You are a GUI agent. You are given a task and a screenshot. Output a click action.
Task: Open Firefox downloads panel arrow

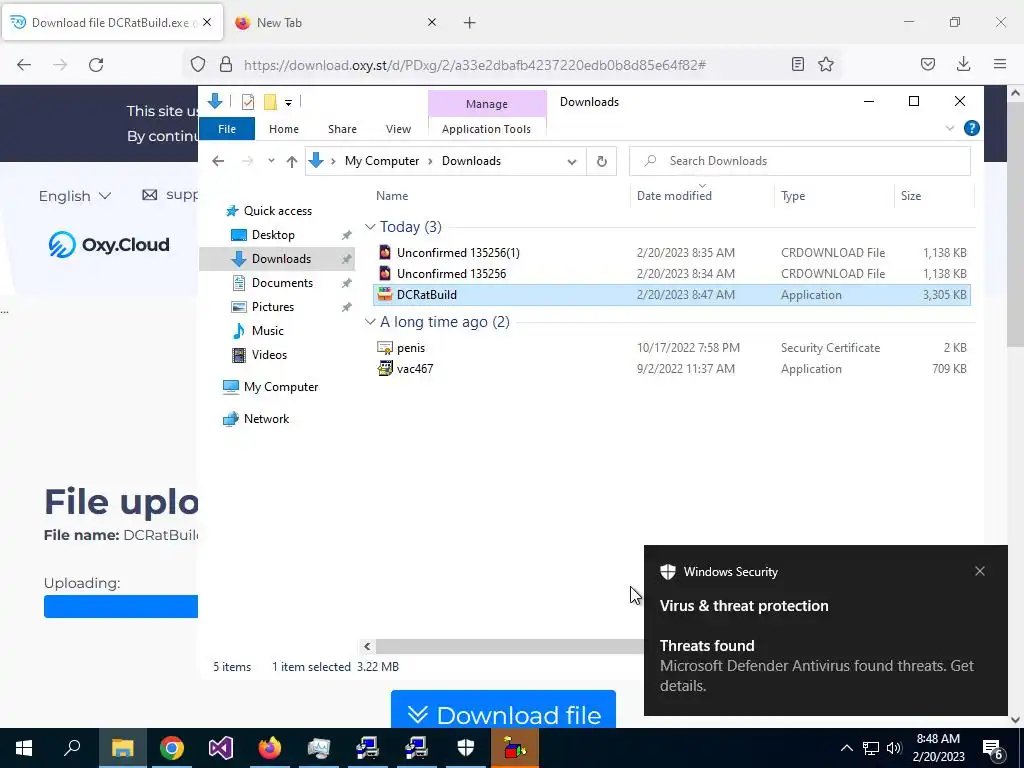(963, 64)
